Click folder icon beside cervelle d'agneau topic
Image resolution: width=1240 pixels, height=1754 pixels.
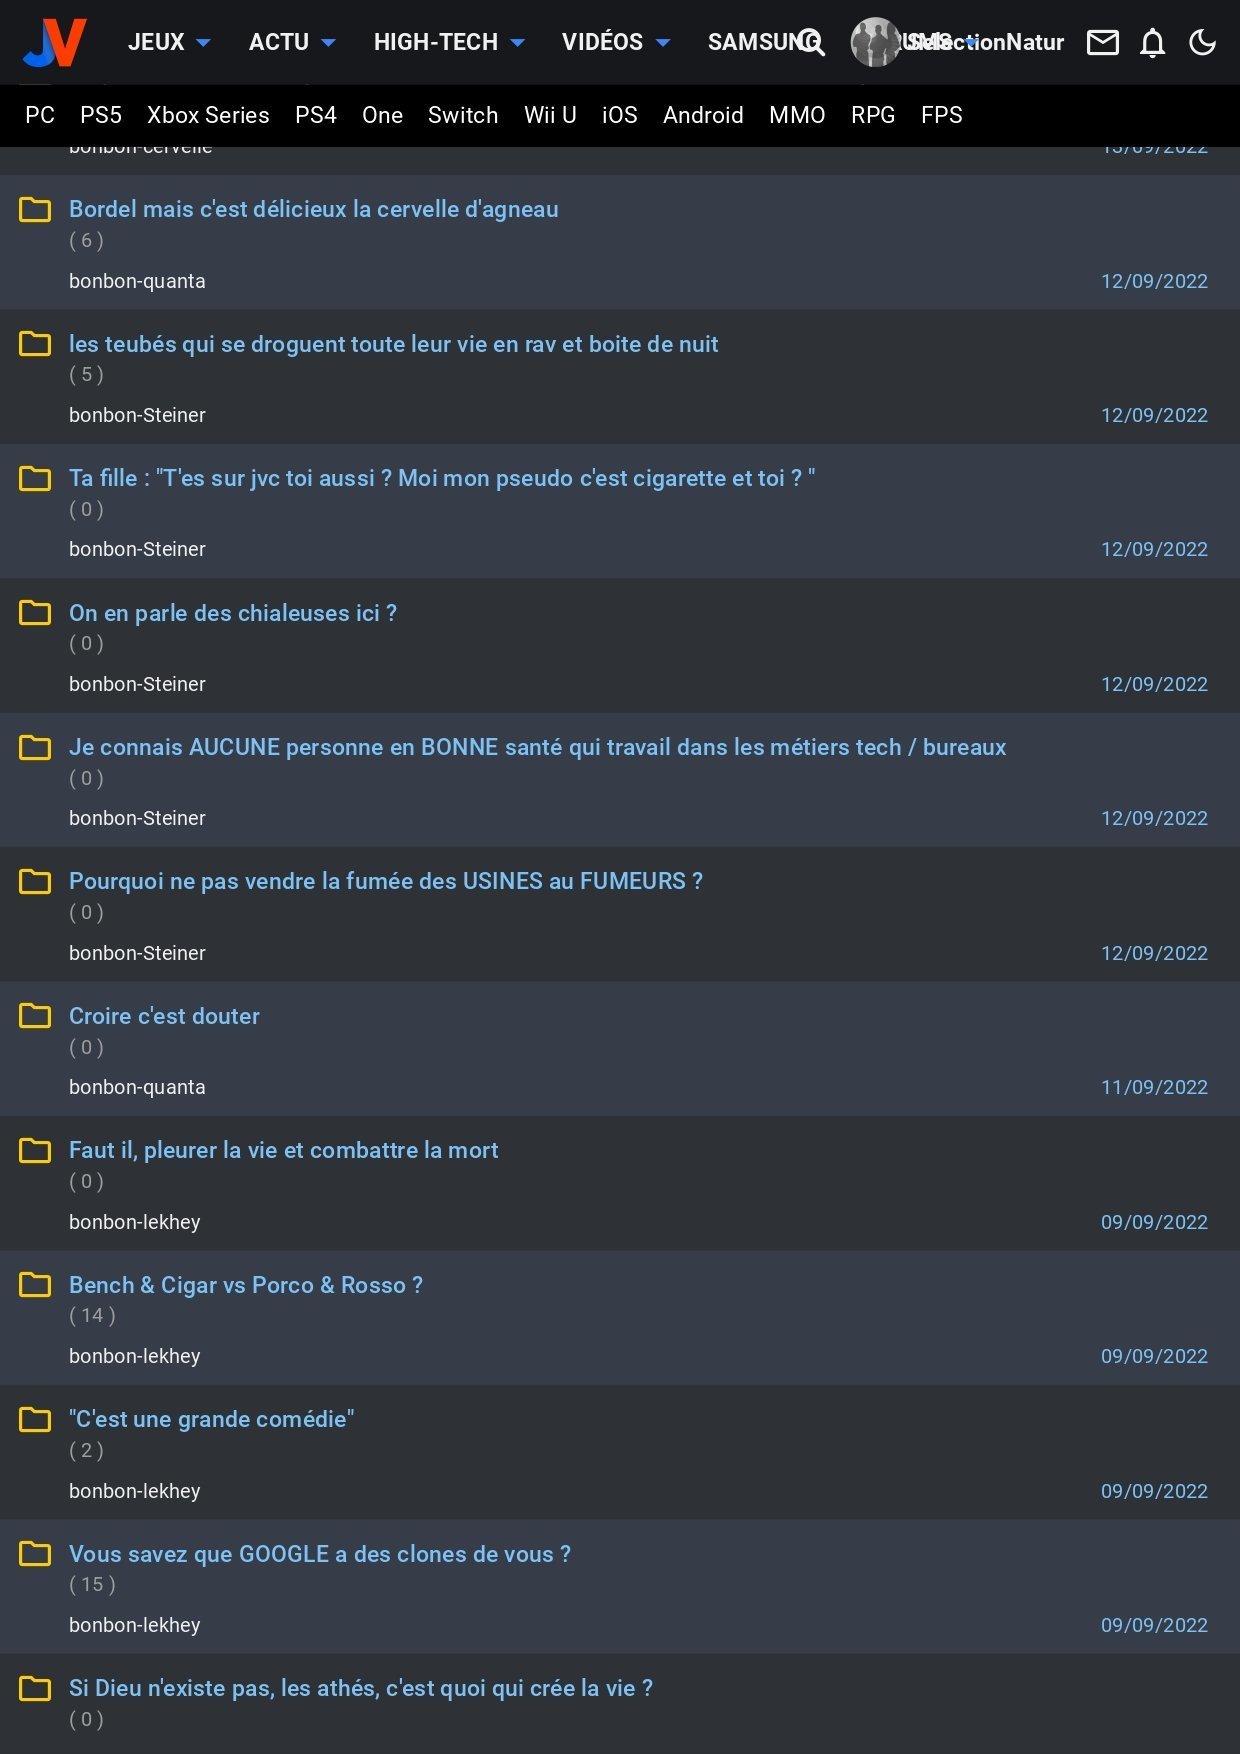(35, 209)
